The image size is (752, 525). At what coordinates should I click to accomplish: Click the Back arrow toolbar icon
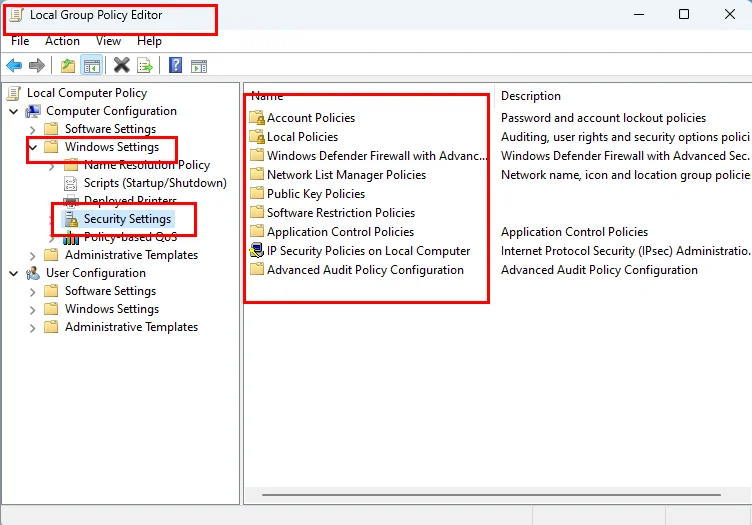[x=14, y=65]
